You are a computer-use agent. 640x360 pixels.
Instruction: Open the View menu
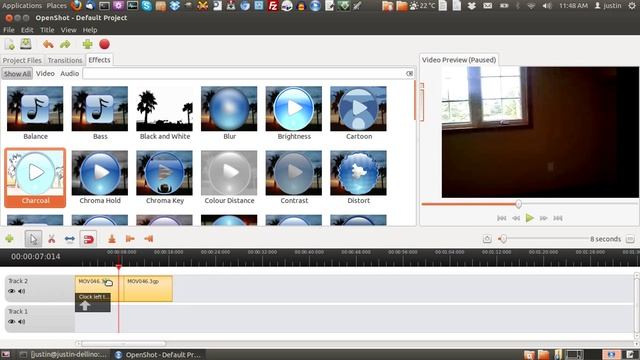pyautogui.click(x=69, y=30)
